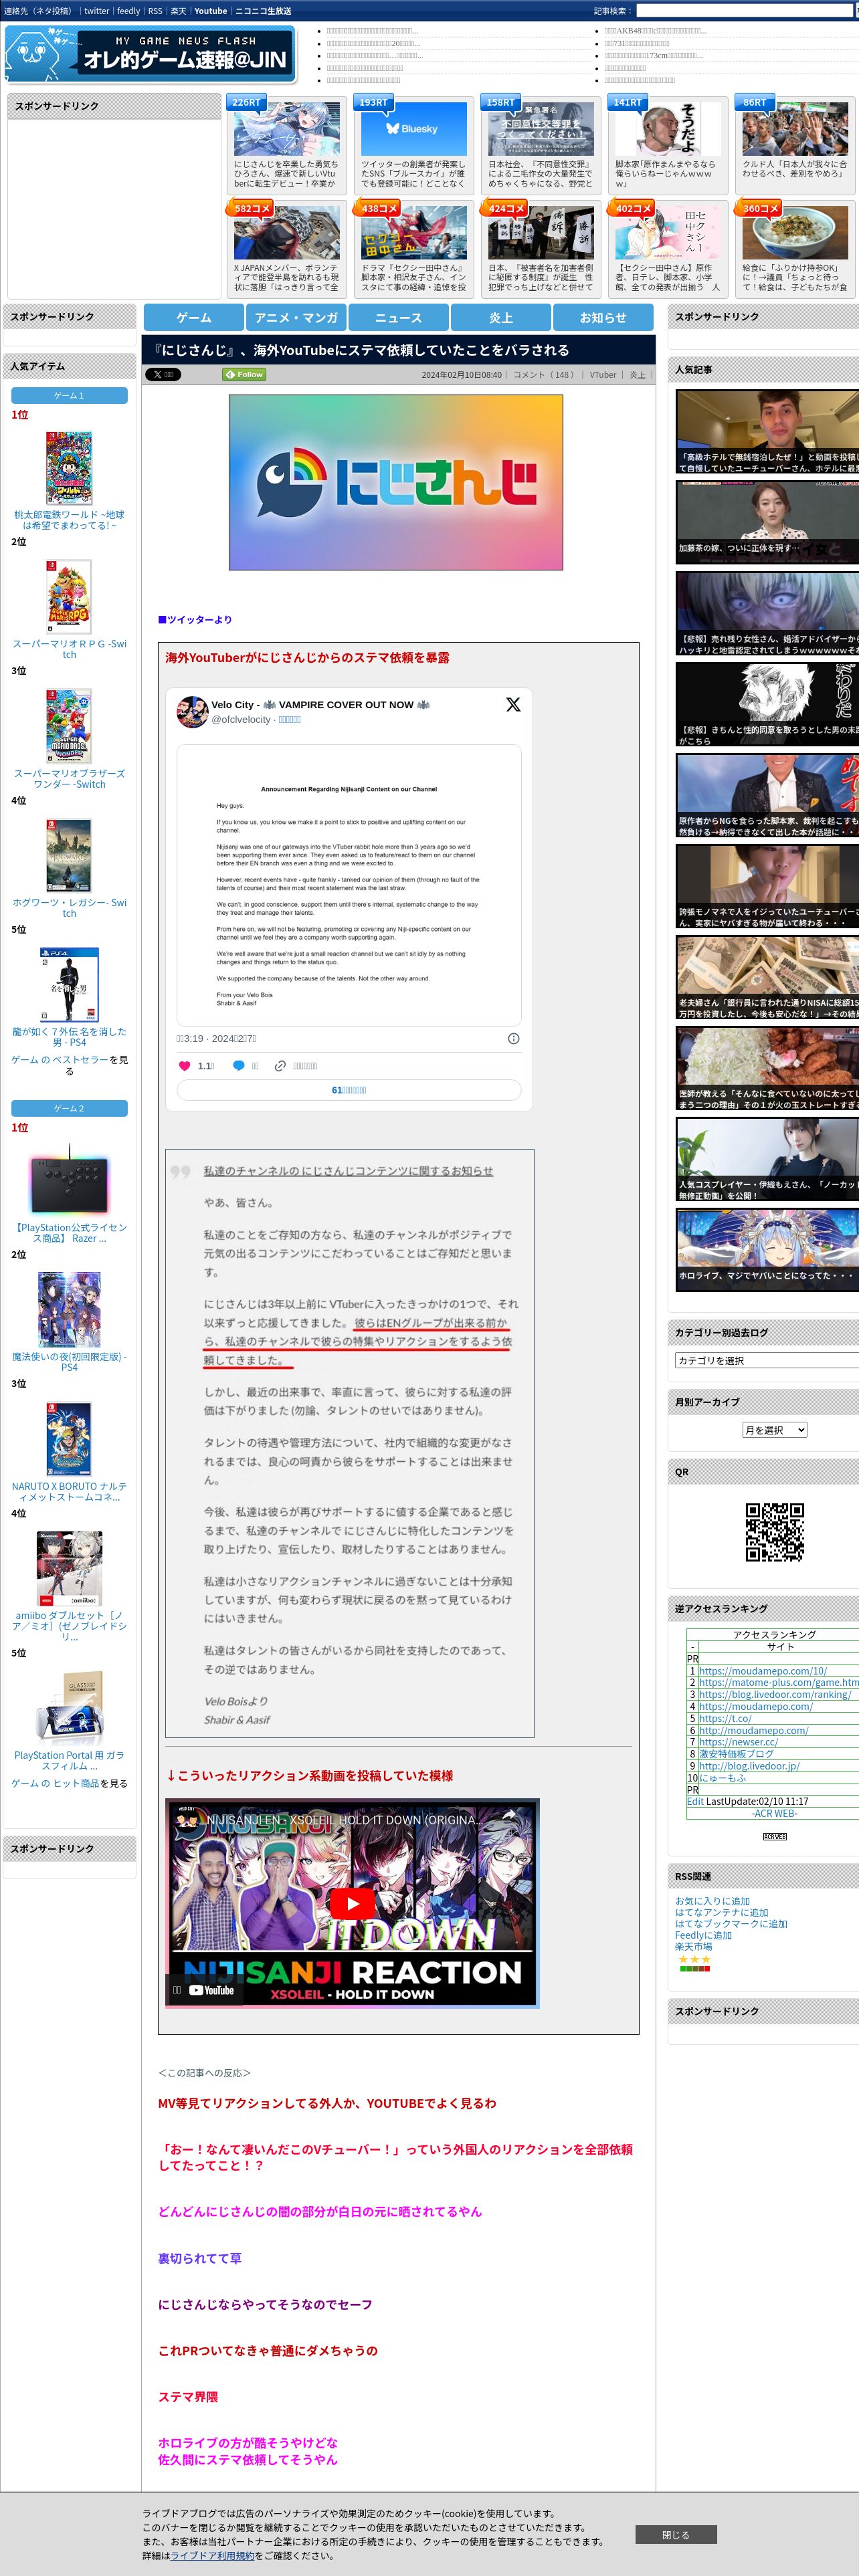Click the RSS link in top bar
859x2576 pixels.
click(x=155, y=11)
